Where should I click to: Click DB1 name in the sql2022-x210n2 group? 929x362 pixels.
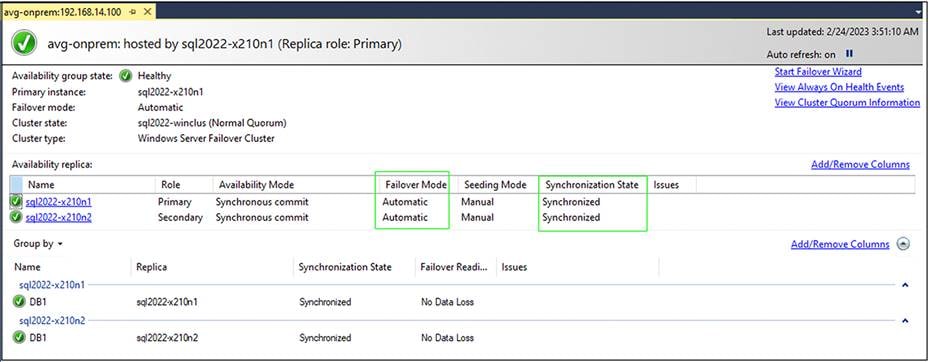click(x=38, y=338)
